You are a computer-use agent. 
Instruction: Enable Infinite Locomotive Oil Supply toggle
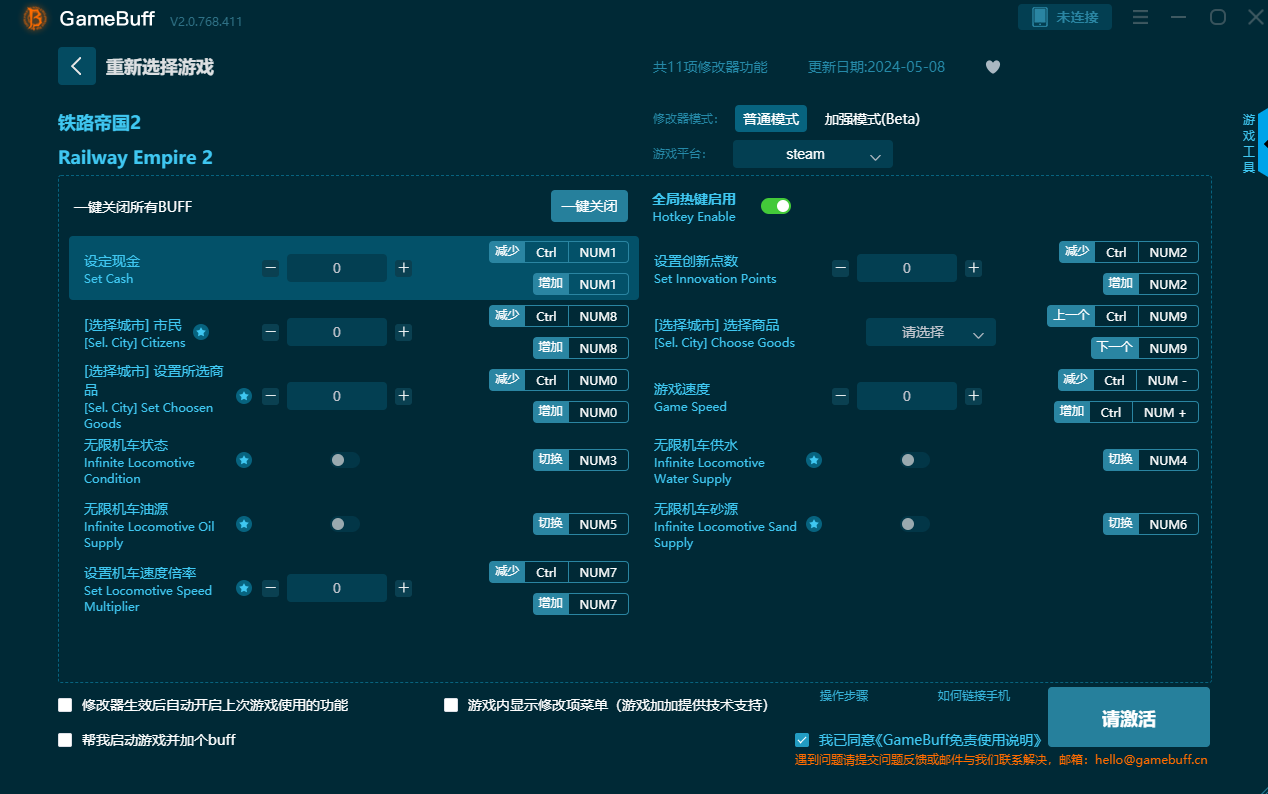click(x=344, y=524)
